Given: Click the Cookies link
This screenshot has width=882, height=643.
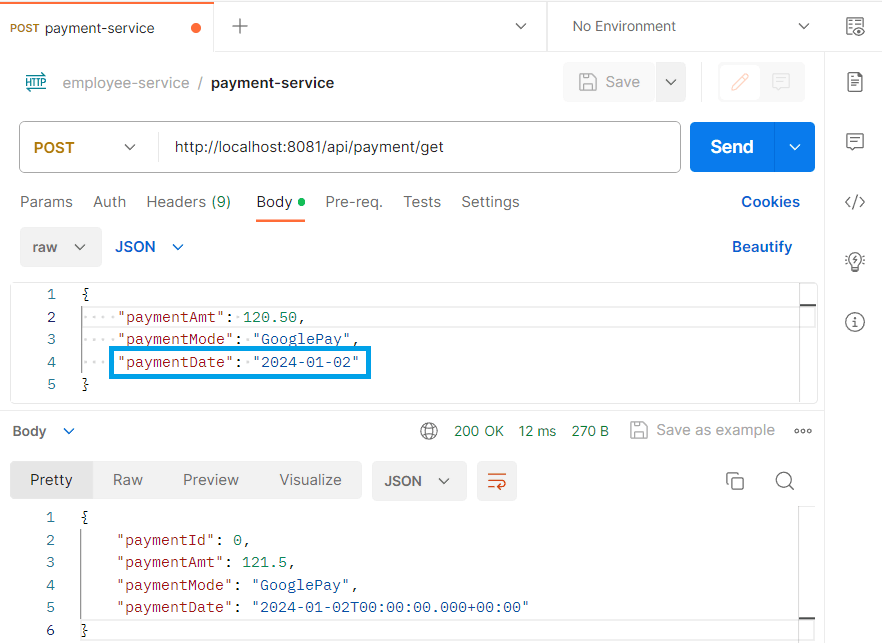Looking at the screenshot, I should click(x=770, y=202).
